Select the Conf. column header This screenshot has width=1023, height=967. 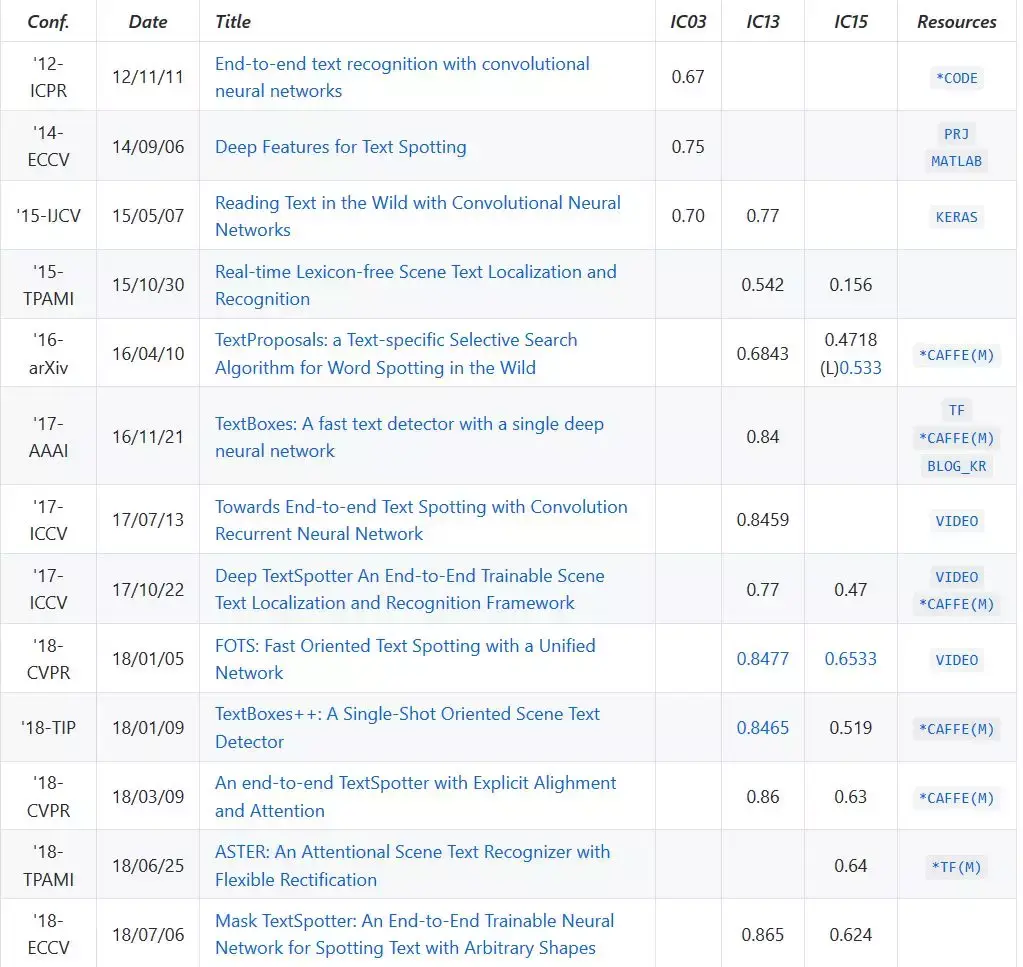pos(48,21)
